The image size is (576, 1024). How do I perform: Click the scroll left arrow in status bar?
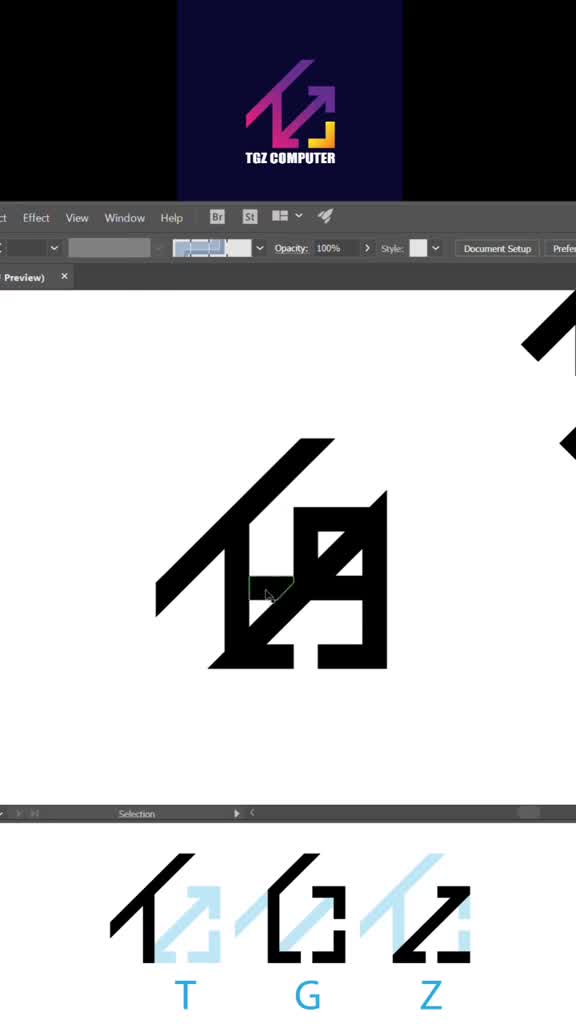coord(252,813)
